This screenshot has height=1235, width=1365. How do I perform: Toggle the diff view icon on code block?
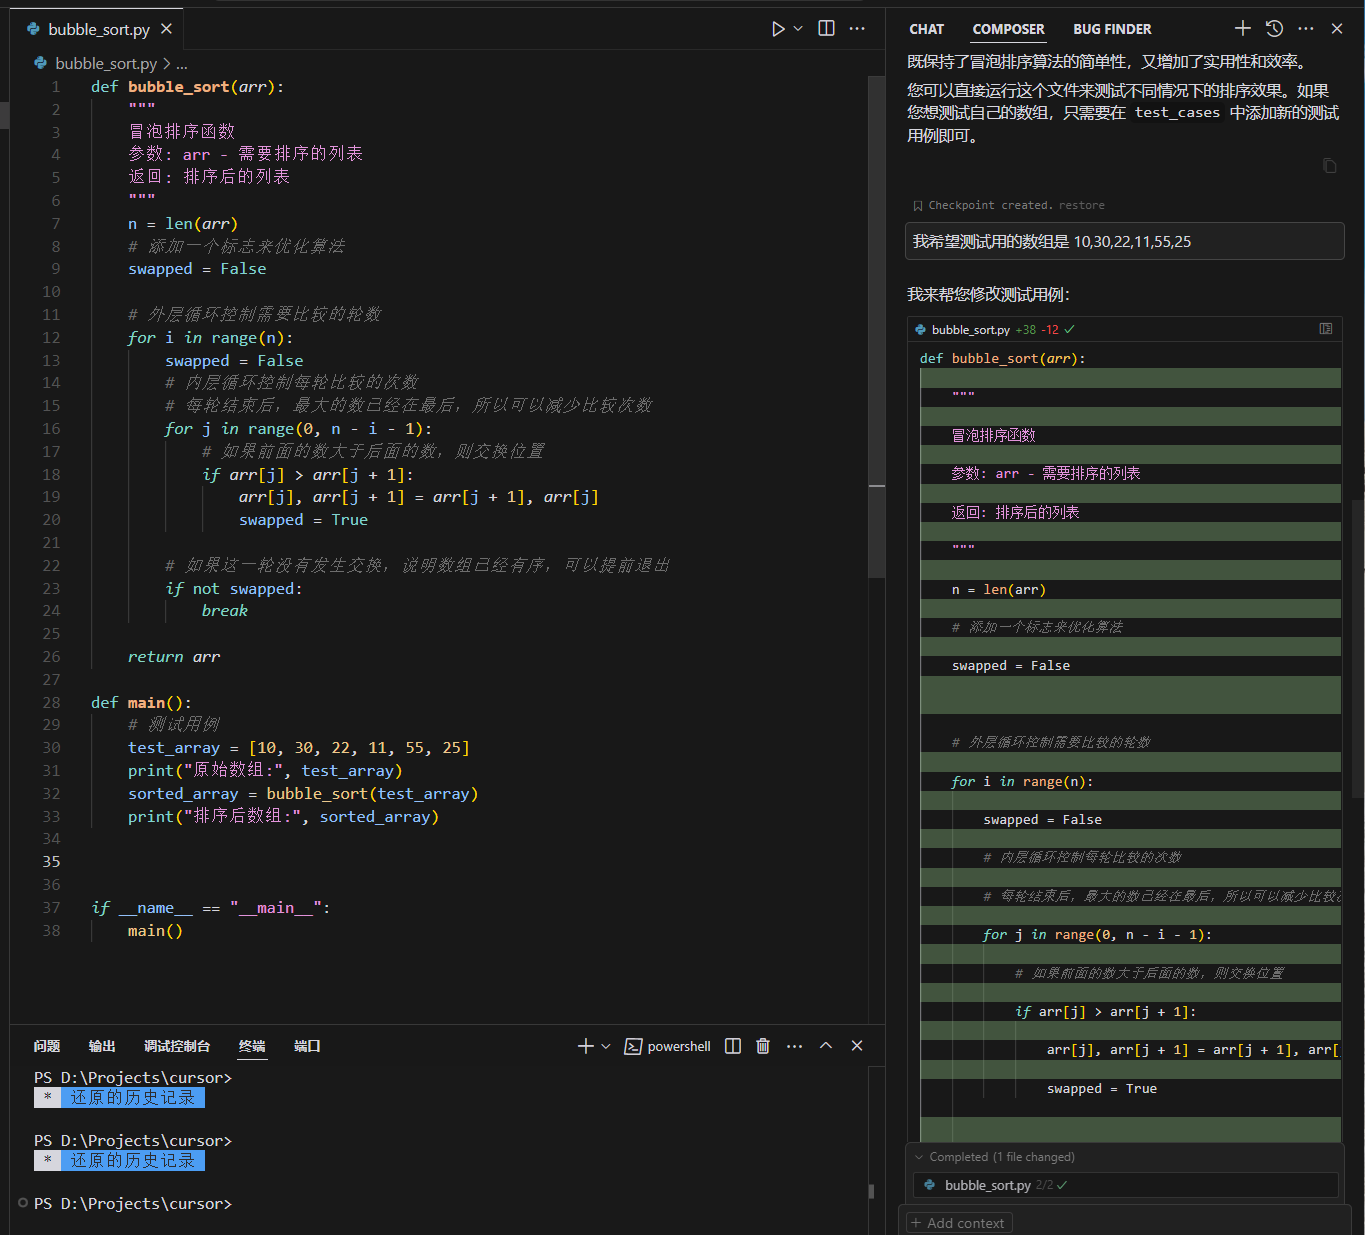(x=1326, y=328)
